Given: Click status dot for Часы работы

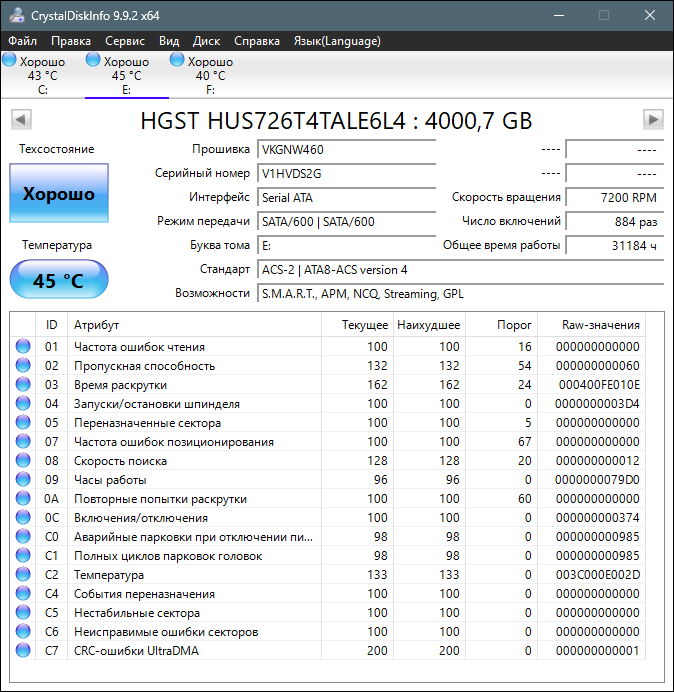Looking at the screenshot, I should 23,479.
